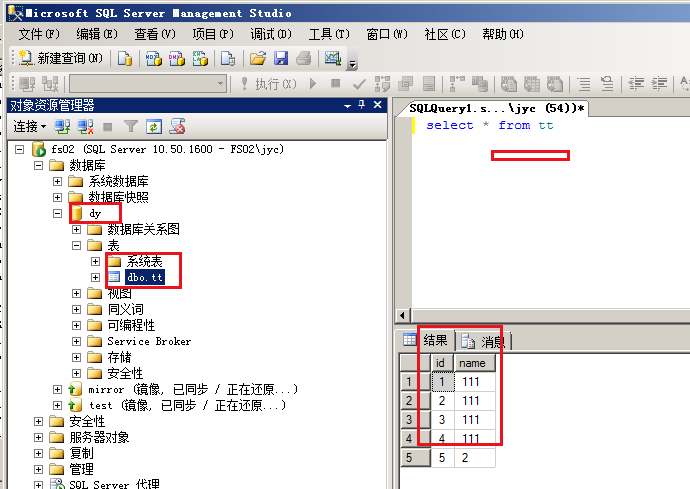Select the dbo.tt table

(x=145, y=277)
